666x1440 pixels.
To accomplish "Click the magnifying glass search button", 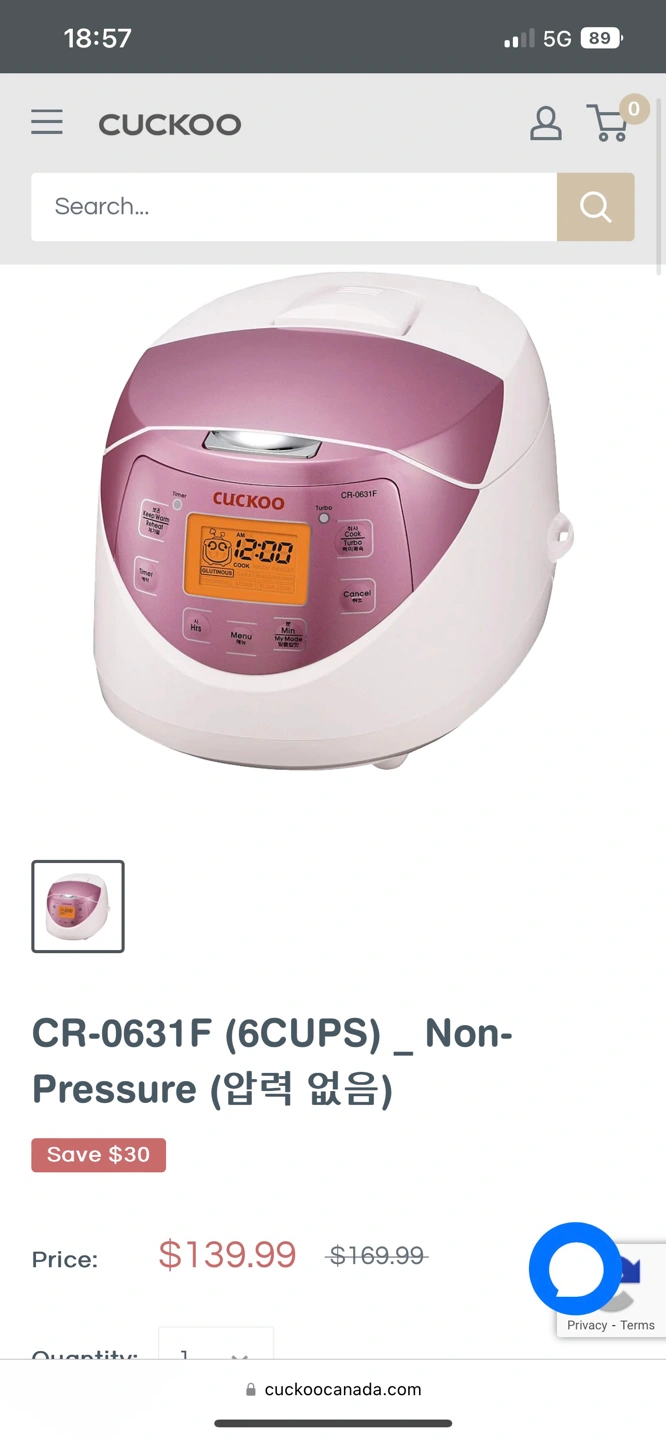I will [595, 207].
